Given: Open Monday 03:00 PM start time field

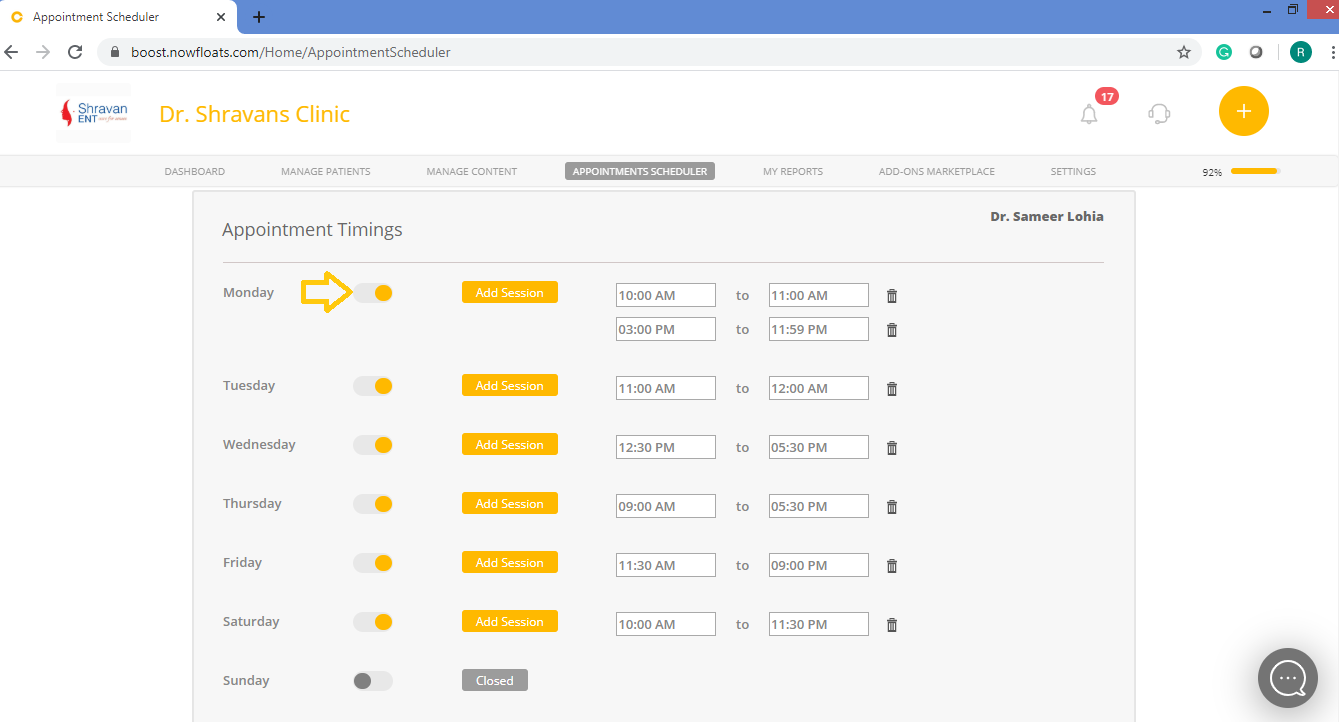Looking at the screenshot, I should 666,329.
